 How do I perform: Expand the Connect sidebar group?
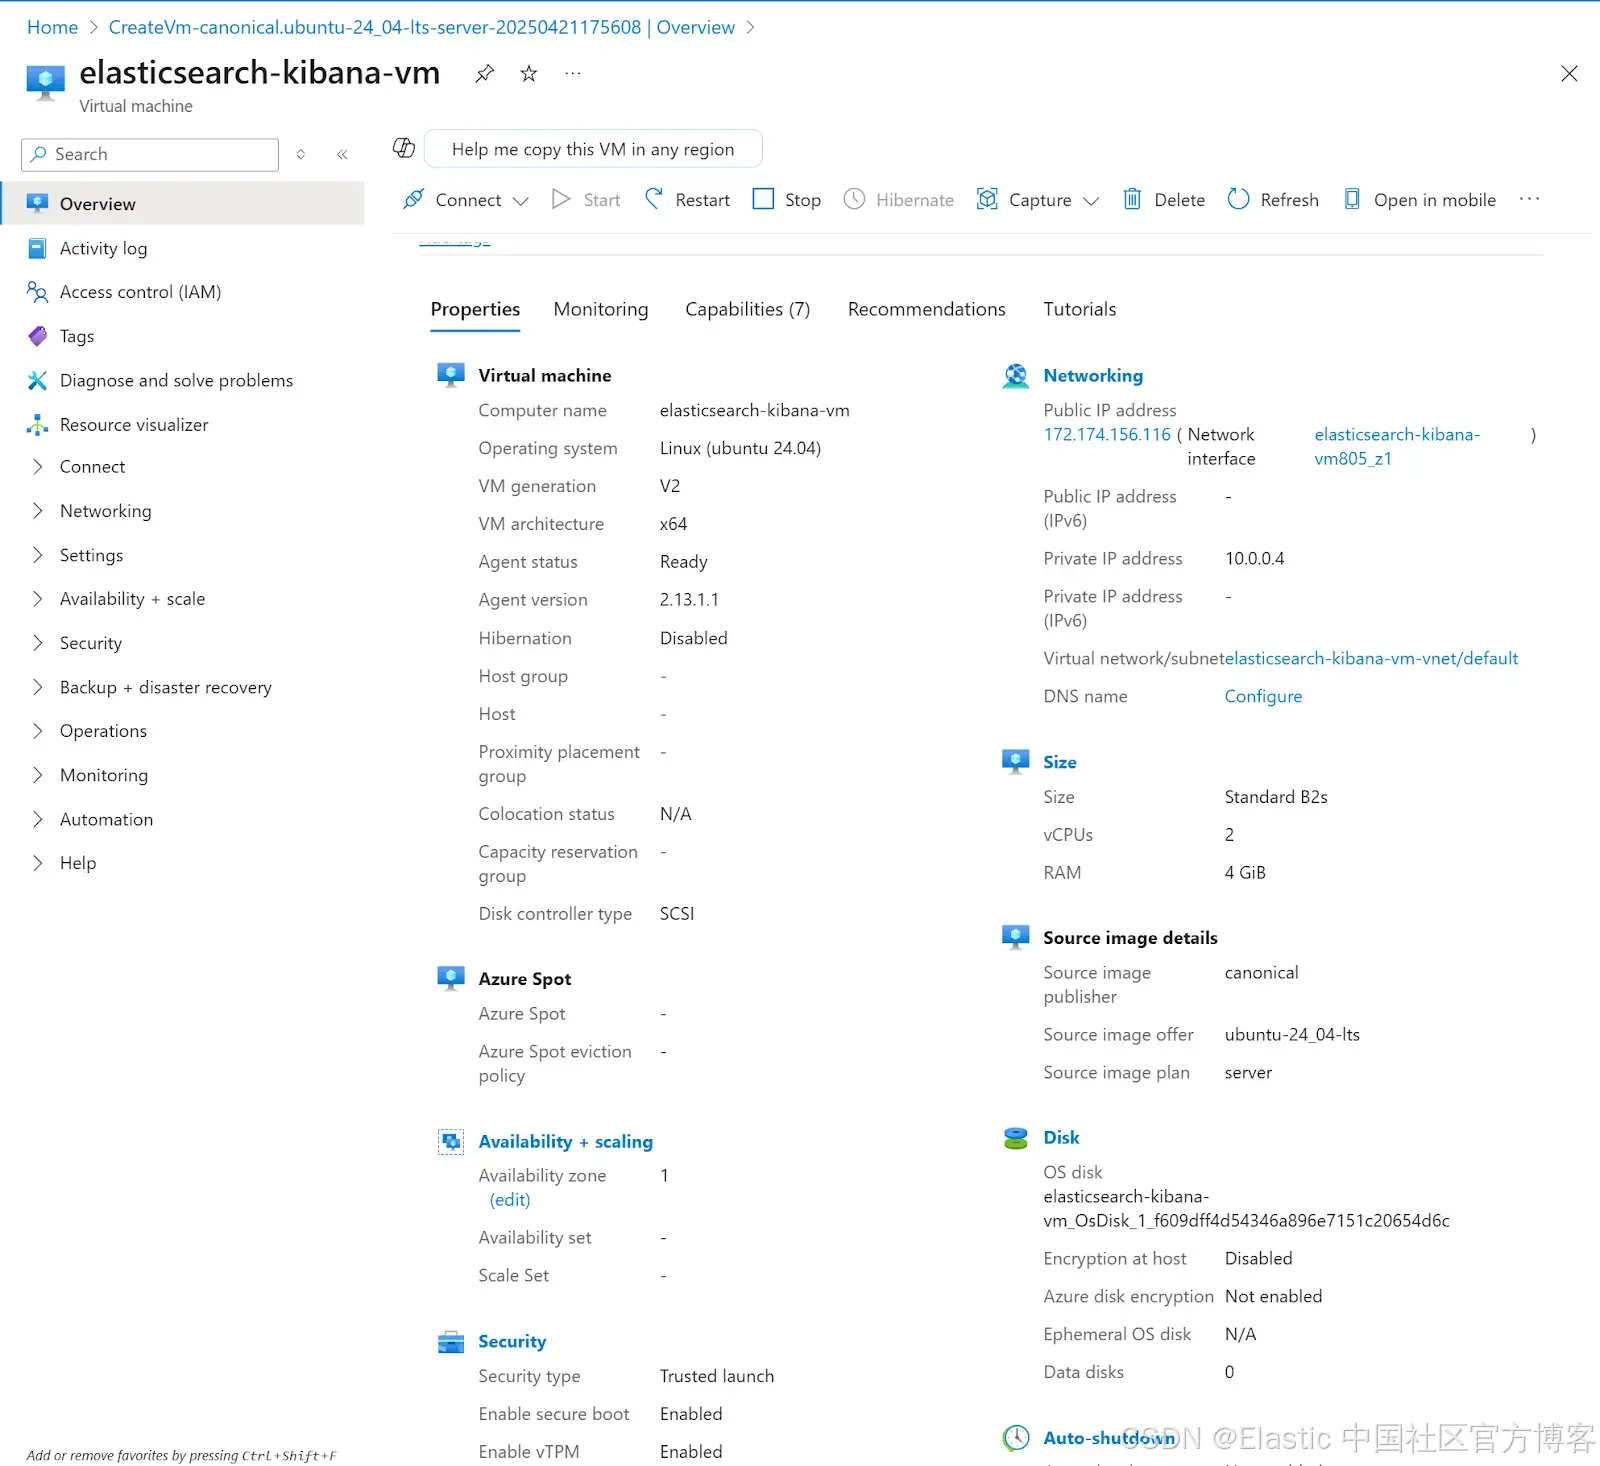pyautogui.click(x=92, y=467)
